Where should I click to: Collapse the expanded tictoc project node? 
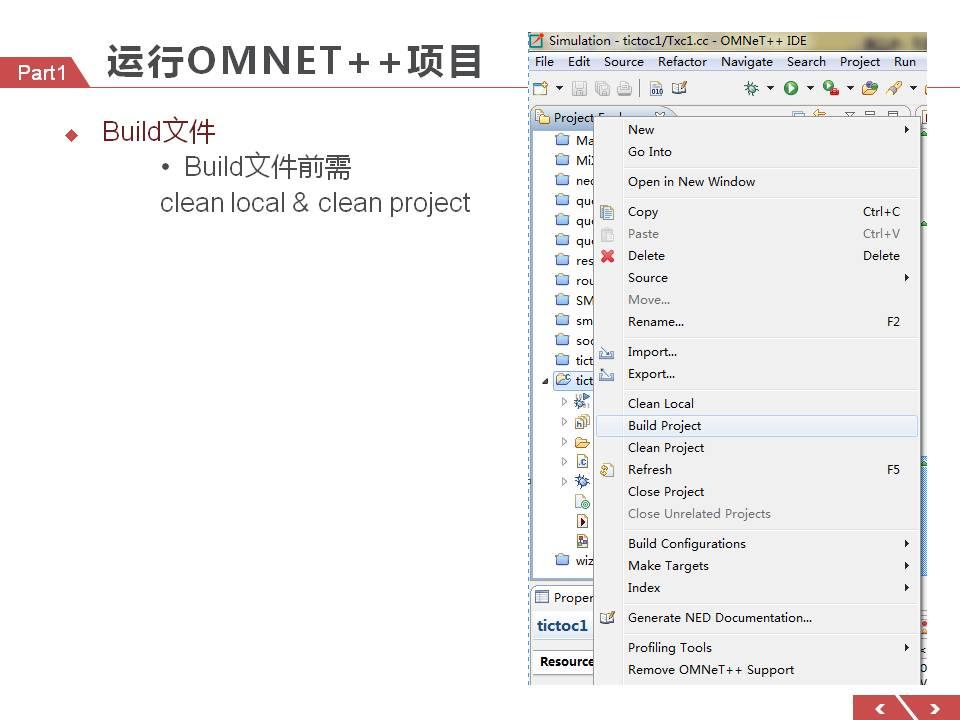(x=544, y=380)
